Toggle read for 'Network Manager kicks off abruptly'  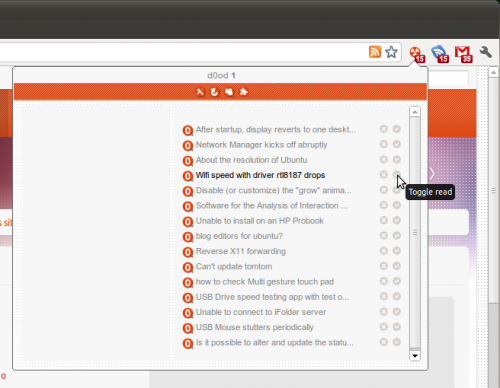pos(397,144)
